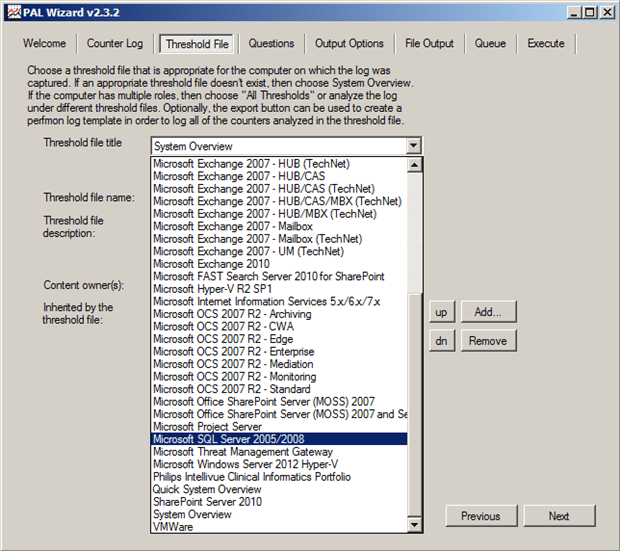Click the up button
Viewport: 620px width, 551px height.
click(442, 312)
